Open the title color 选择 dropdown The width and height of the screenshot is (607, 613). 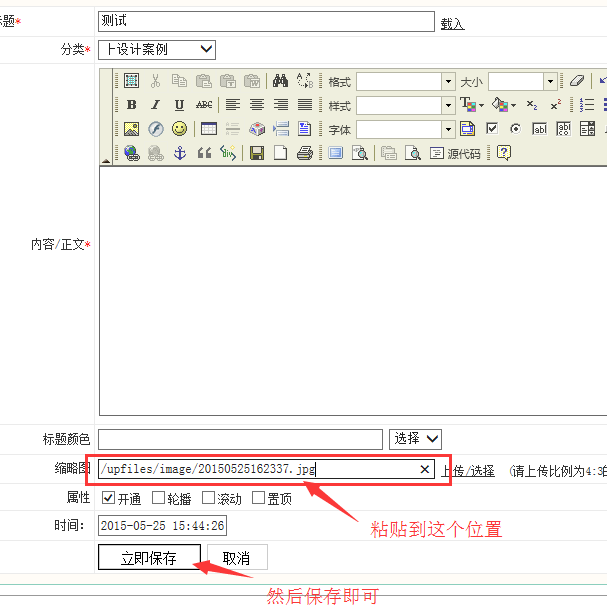(415, 439)
